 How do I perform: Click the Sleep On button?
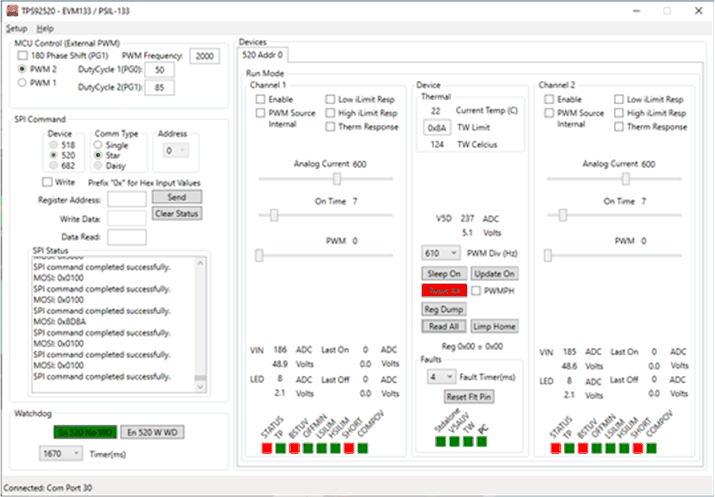click(x=444, y=274)
